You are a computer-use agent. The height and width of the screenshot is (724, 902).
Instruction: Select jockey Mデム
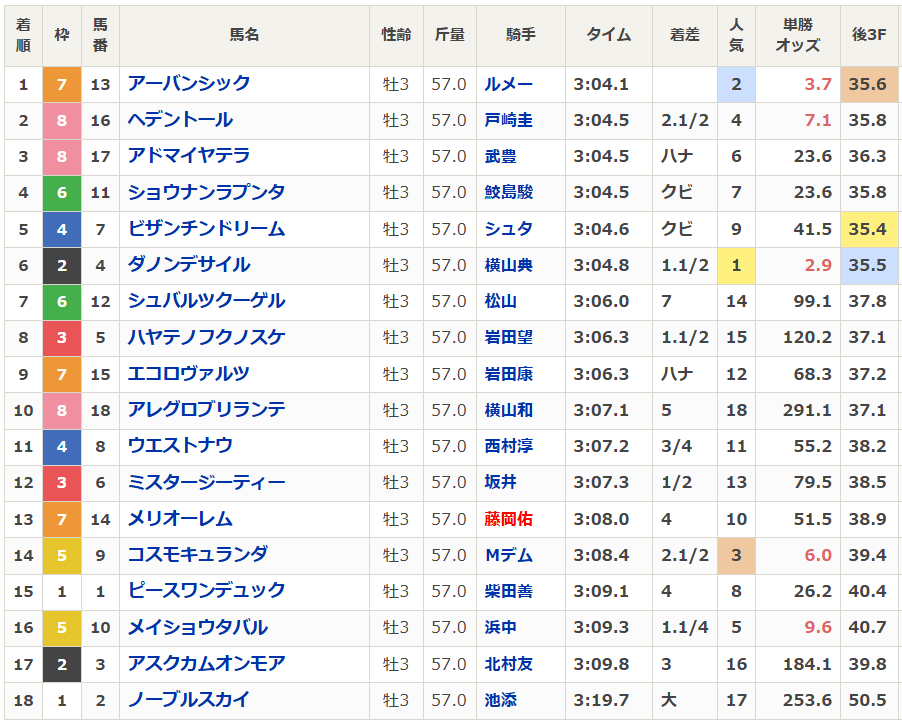(508, 555)
